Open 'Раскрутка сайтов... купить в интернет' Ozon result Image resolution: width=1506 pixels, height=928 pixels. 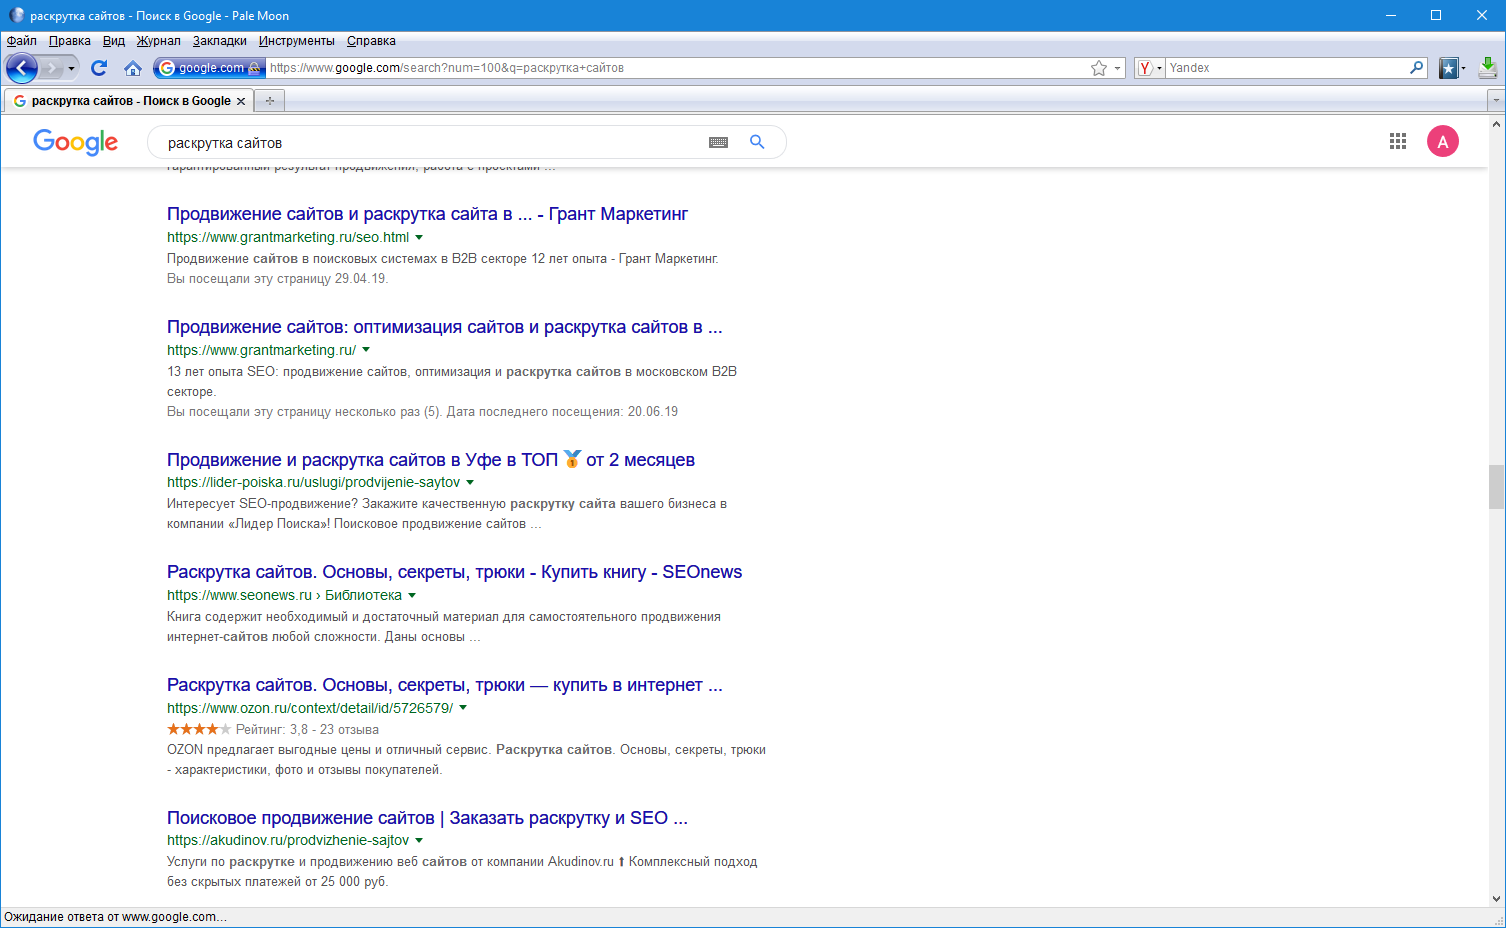[444, 685]
